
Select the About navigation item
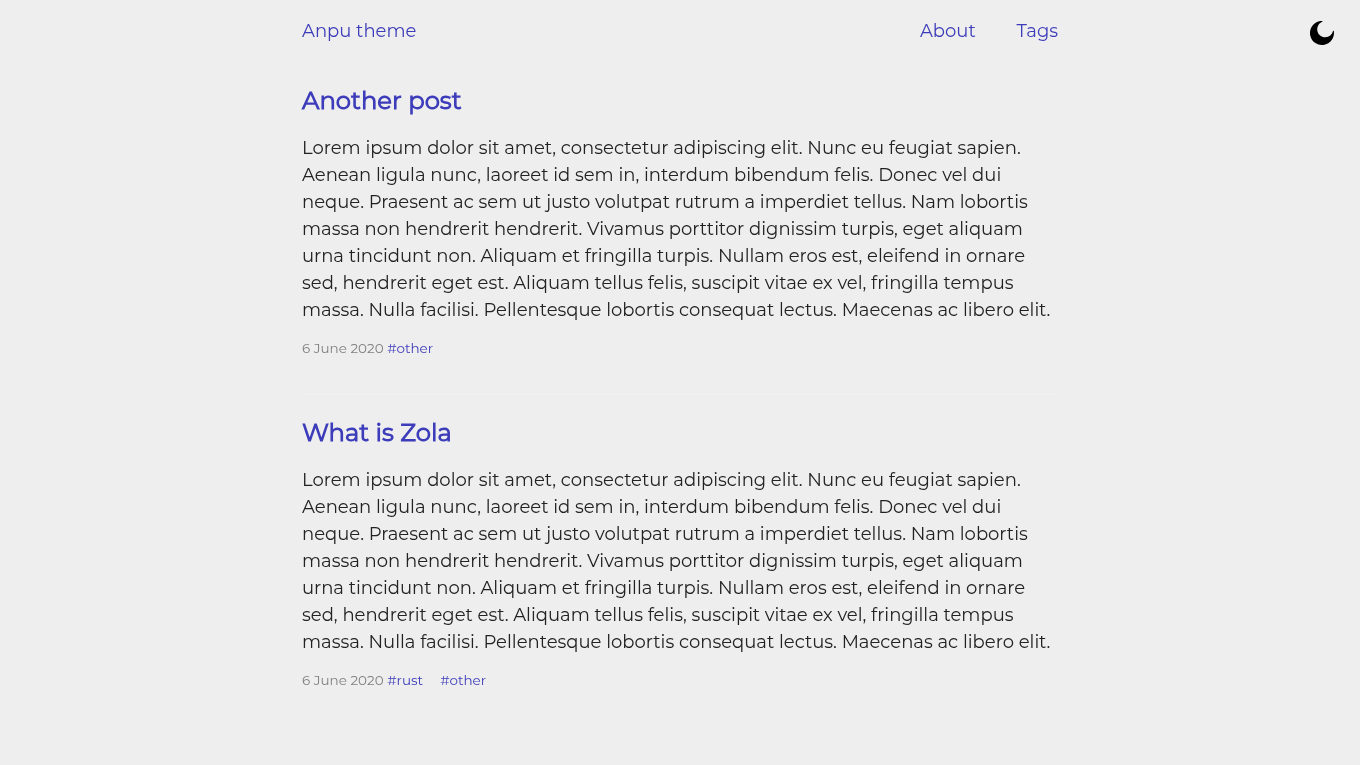click(x=947, y=31)
